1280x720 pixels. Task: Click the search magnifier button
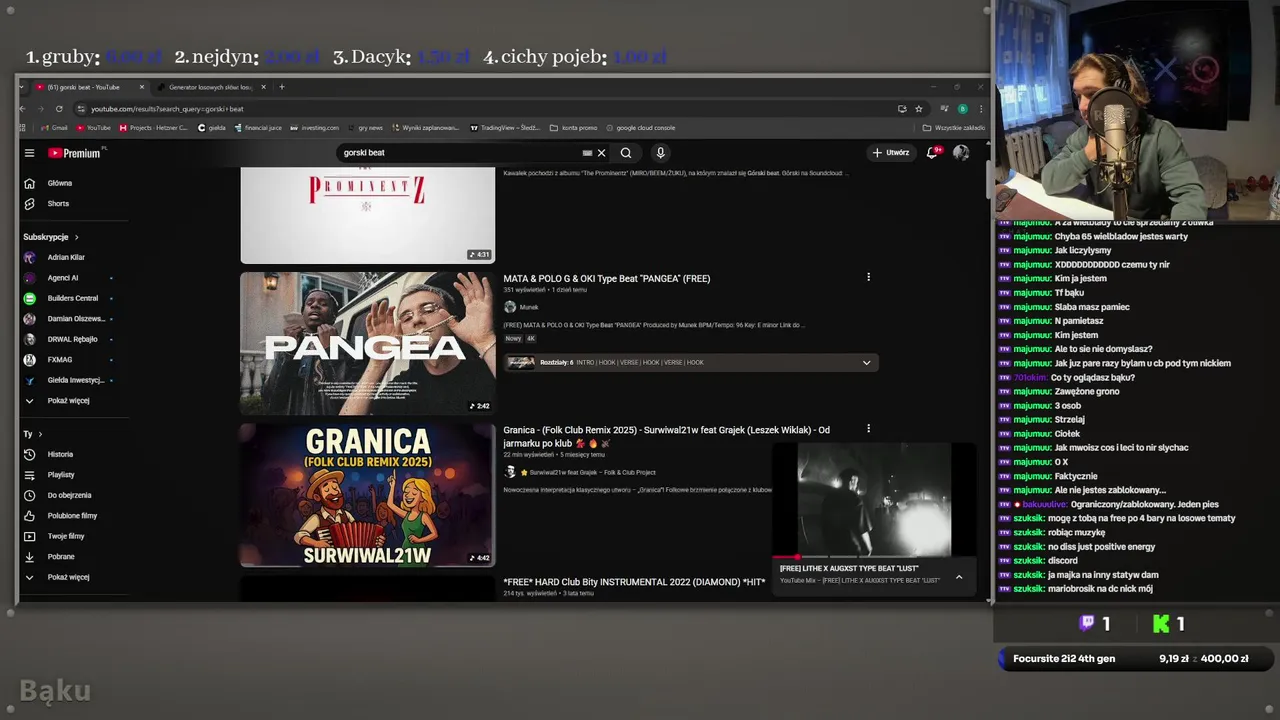point(626,153)
